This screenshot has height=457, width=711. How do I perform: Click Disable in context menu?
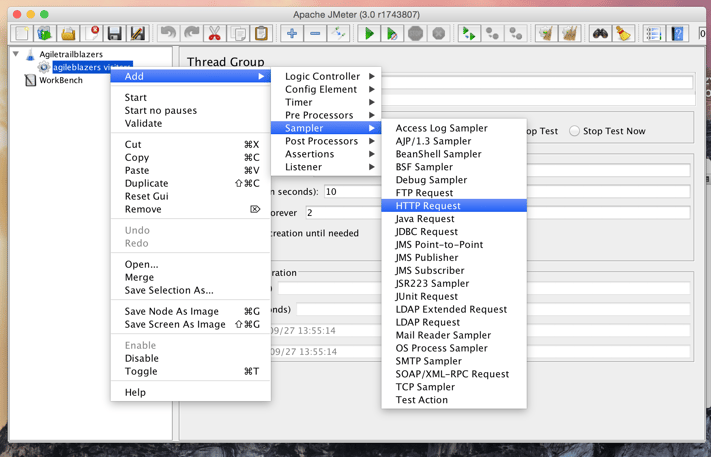click(190, 358)
